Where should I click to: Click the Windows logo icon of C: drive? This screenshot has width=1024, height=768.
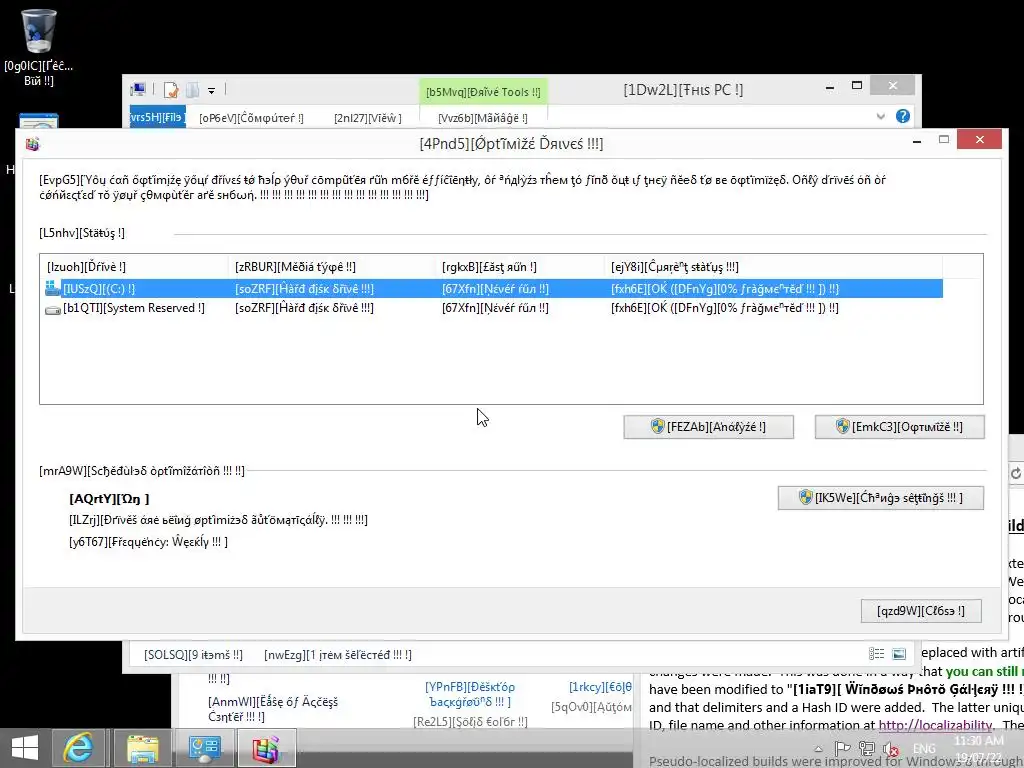click(x=52, y=288)
